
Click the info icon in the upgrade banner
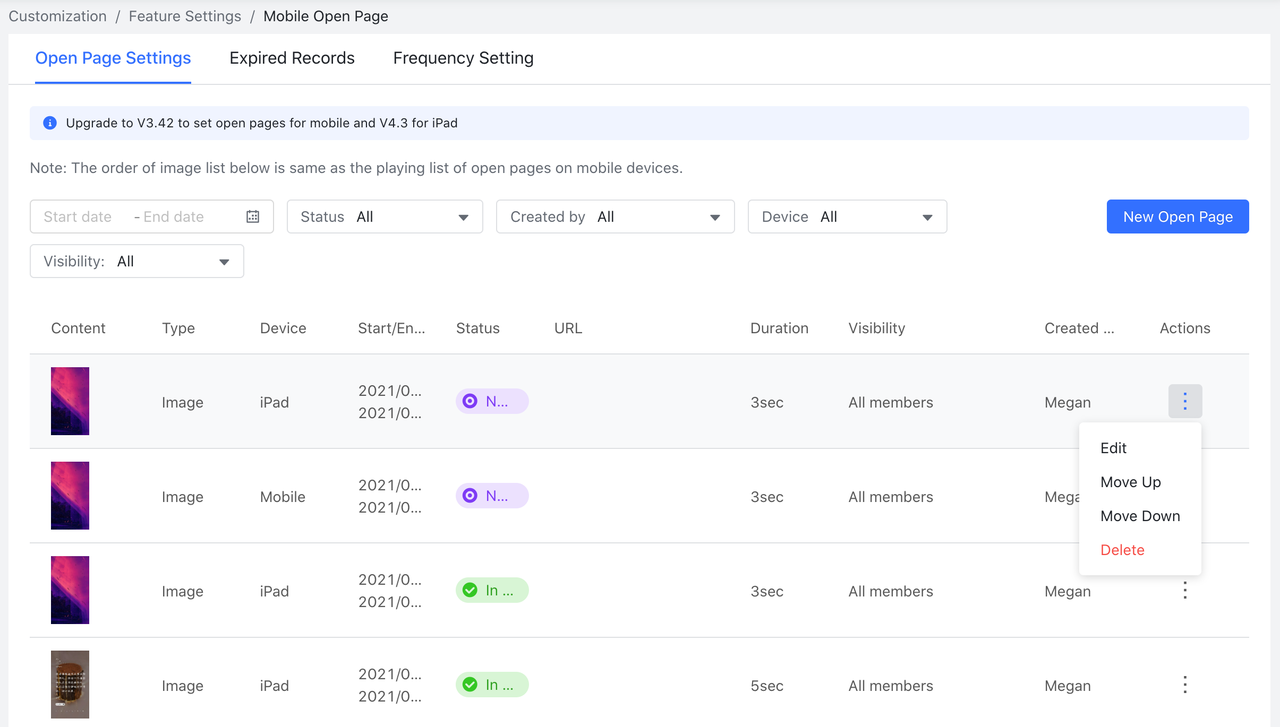(49, 122)
